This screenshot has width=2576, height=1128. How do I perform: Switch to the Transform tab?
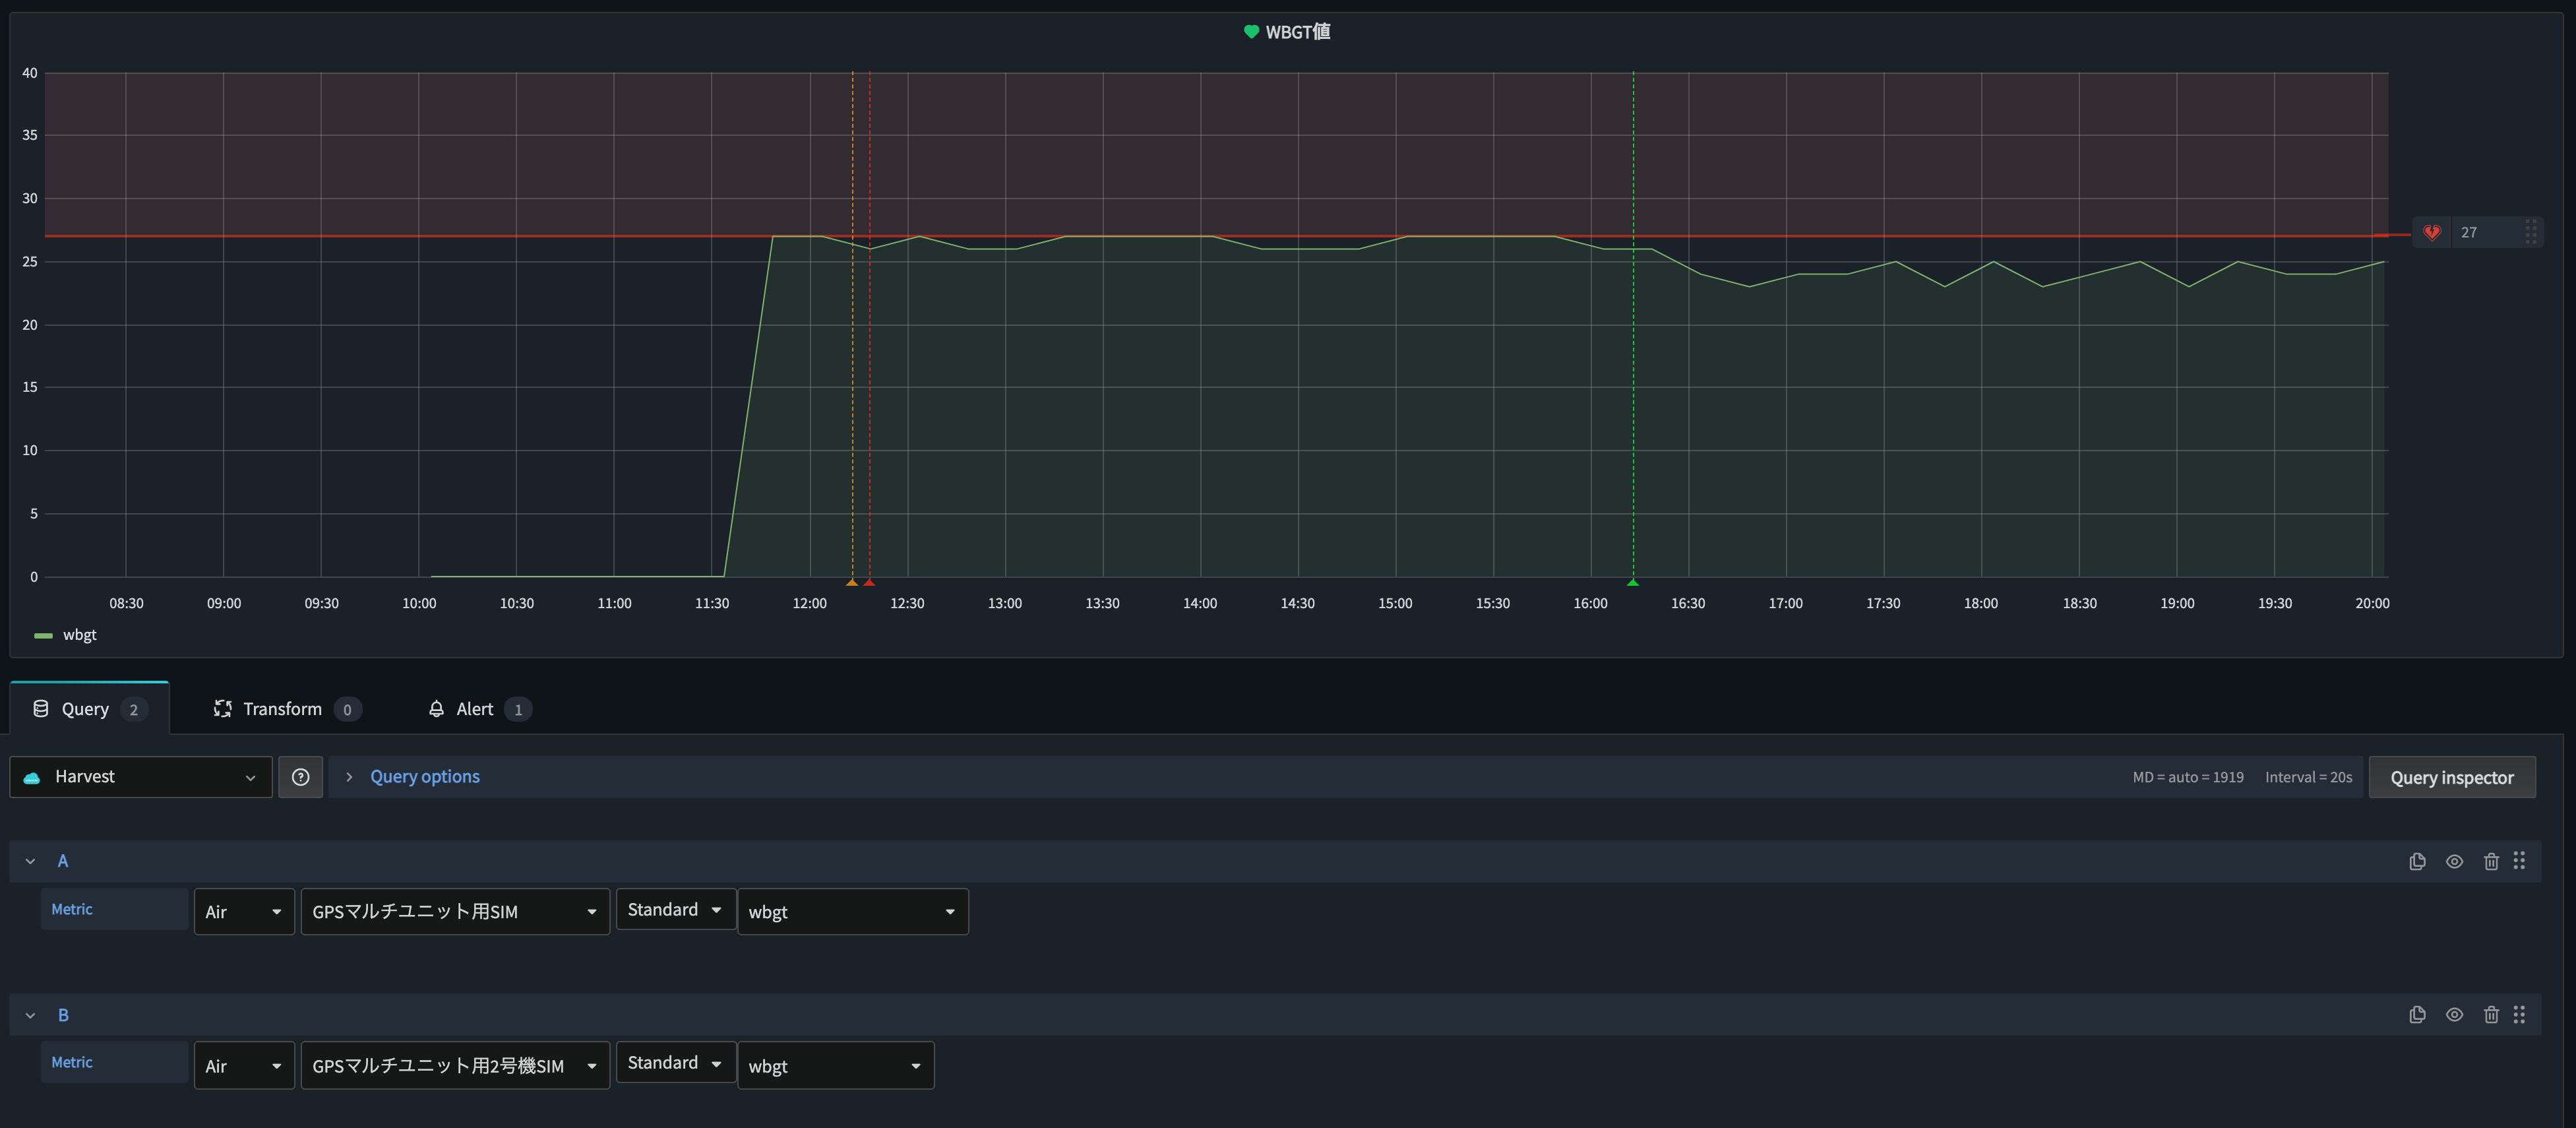pyautogui.click(x=283, y=708)
